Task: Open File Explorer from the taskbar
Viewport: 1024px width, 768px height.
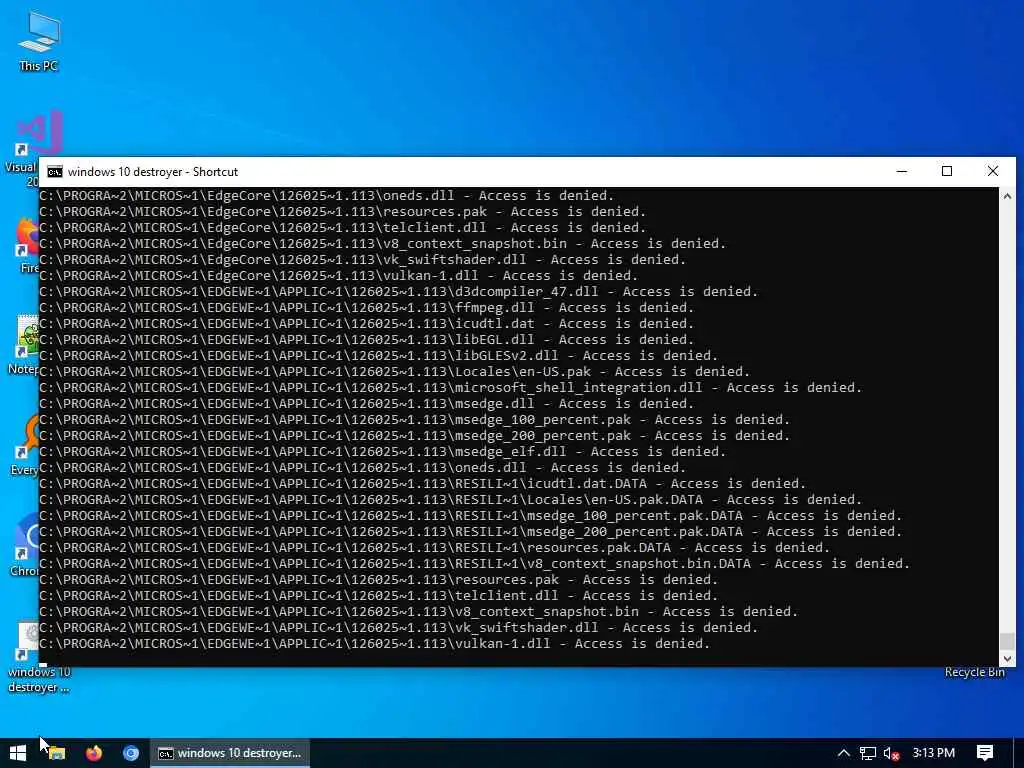Action: (x=57, y=753)
